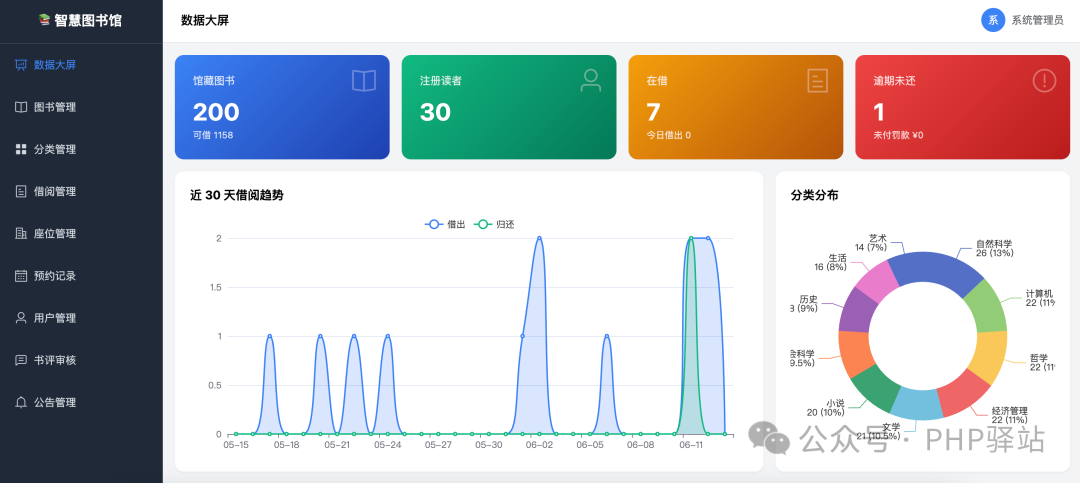Click the 分类分布 heading
This screenshot has width=1080, height=483.
(x=815, y=195)
